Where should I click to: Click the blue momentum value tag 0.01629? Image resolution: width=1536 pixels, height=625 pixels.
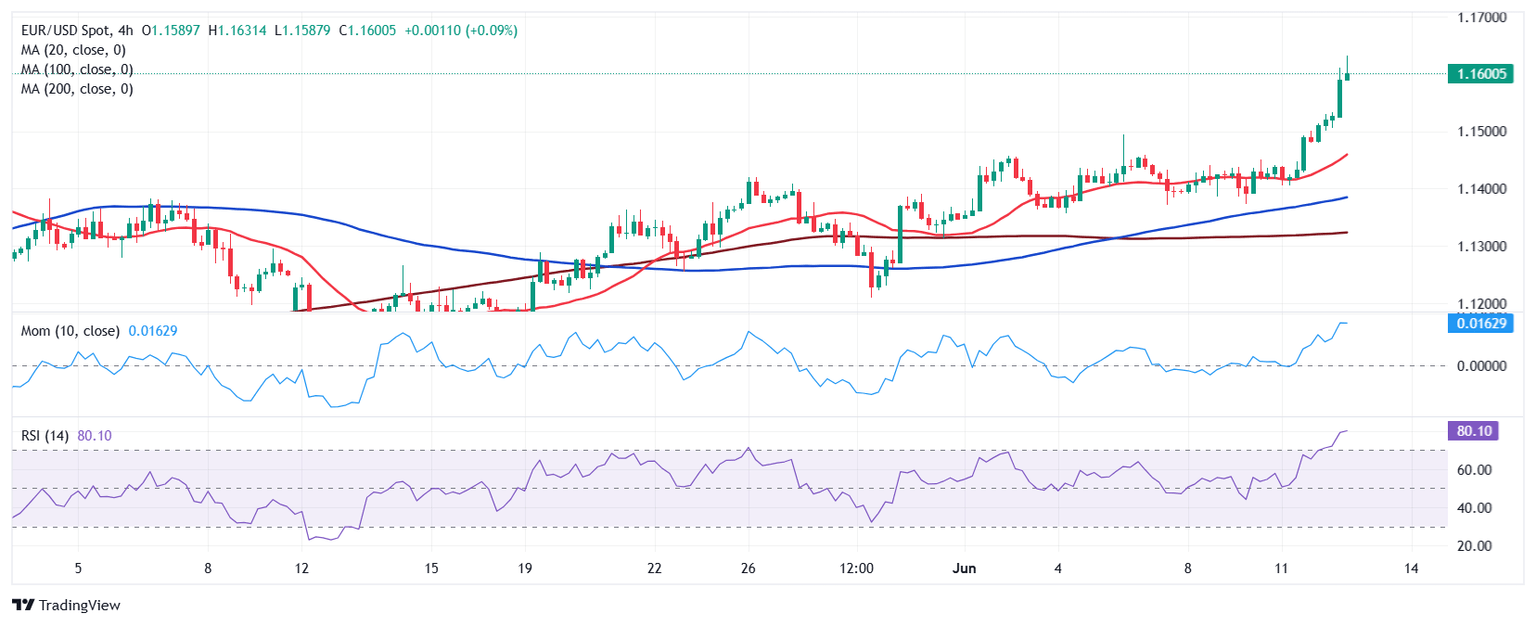(1479, 323)
